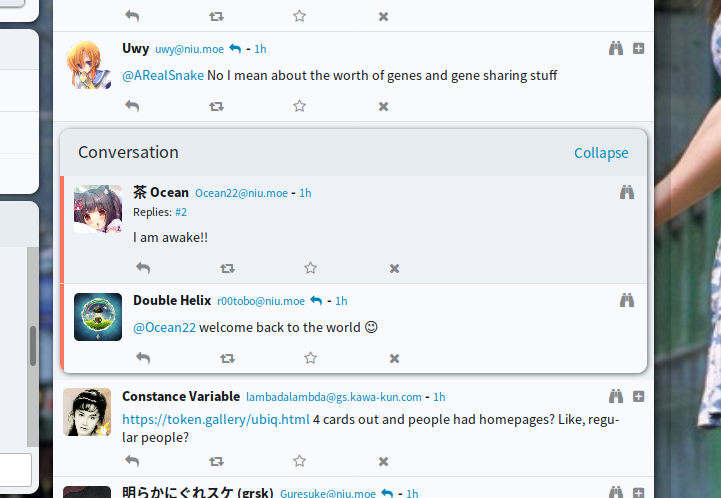721x498 pixels.
Task: Expand Uwy's post with plus icon
Action: coord(639,48)
